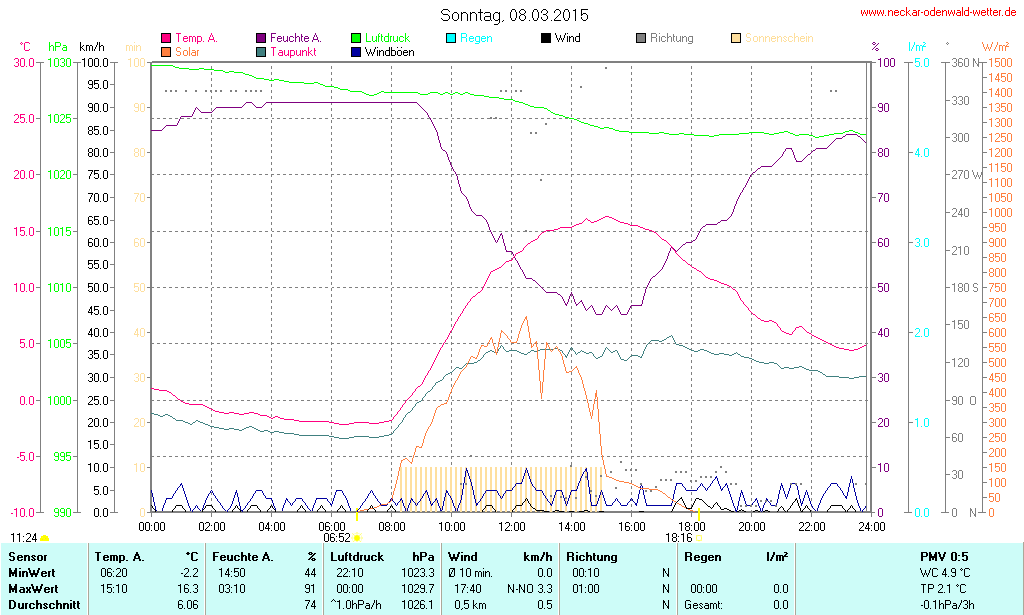Select the Sensor column header in table
This screenshot has width=1024, height=615.
pyautogui.click(x=27, y=556)
